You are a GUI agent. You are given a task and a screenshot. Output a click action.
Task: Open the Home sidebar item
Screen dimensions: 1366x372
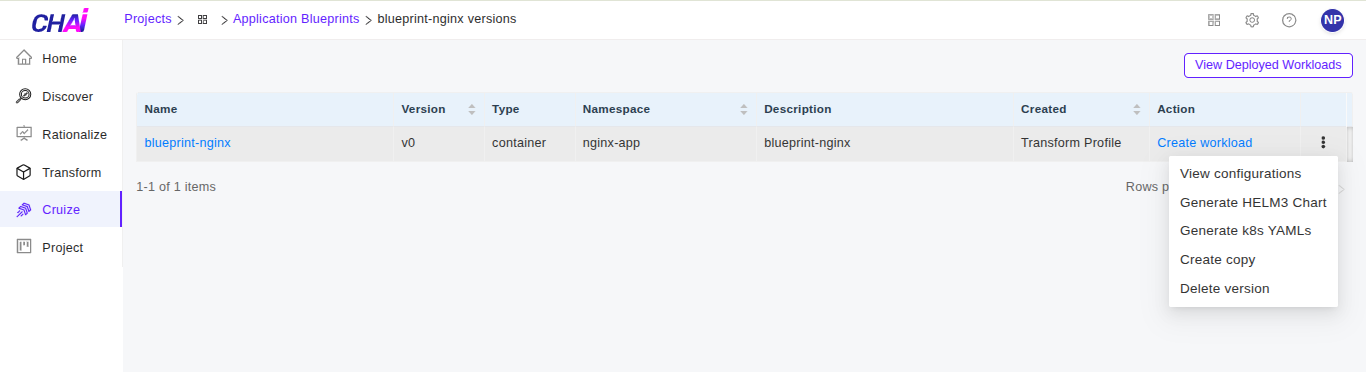tap(60, 59)
